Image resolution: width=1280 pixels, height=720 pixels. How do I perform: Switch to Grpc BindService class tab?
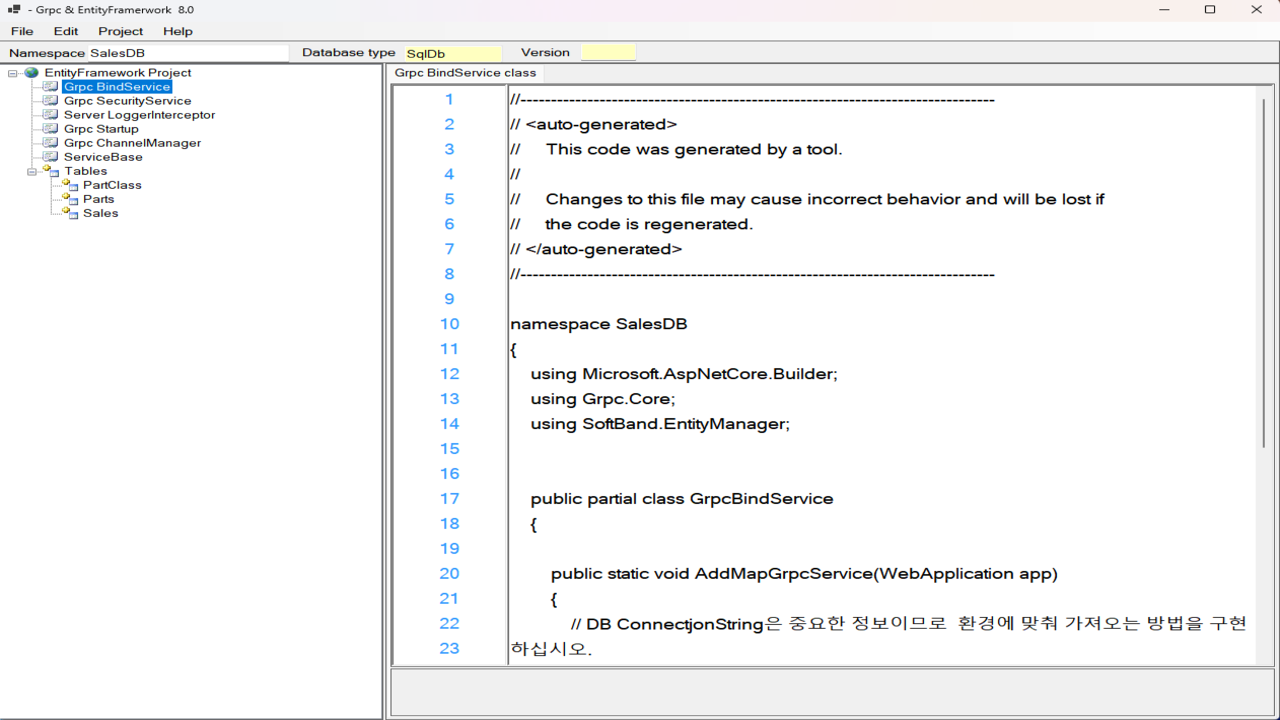(x=465, y=73)
